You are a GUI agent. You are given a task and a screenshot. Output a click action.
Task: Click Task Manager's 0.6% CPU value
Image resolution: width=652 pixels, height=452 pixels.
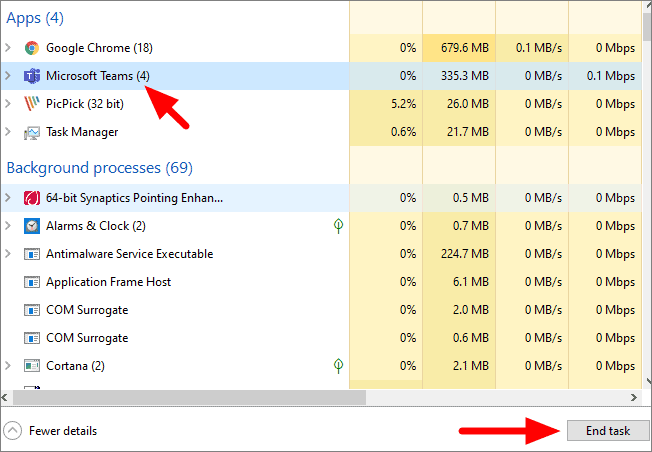(x=403, y=132)
